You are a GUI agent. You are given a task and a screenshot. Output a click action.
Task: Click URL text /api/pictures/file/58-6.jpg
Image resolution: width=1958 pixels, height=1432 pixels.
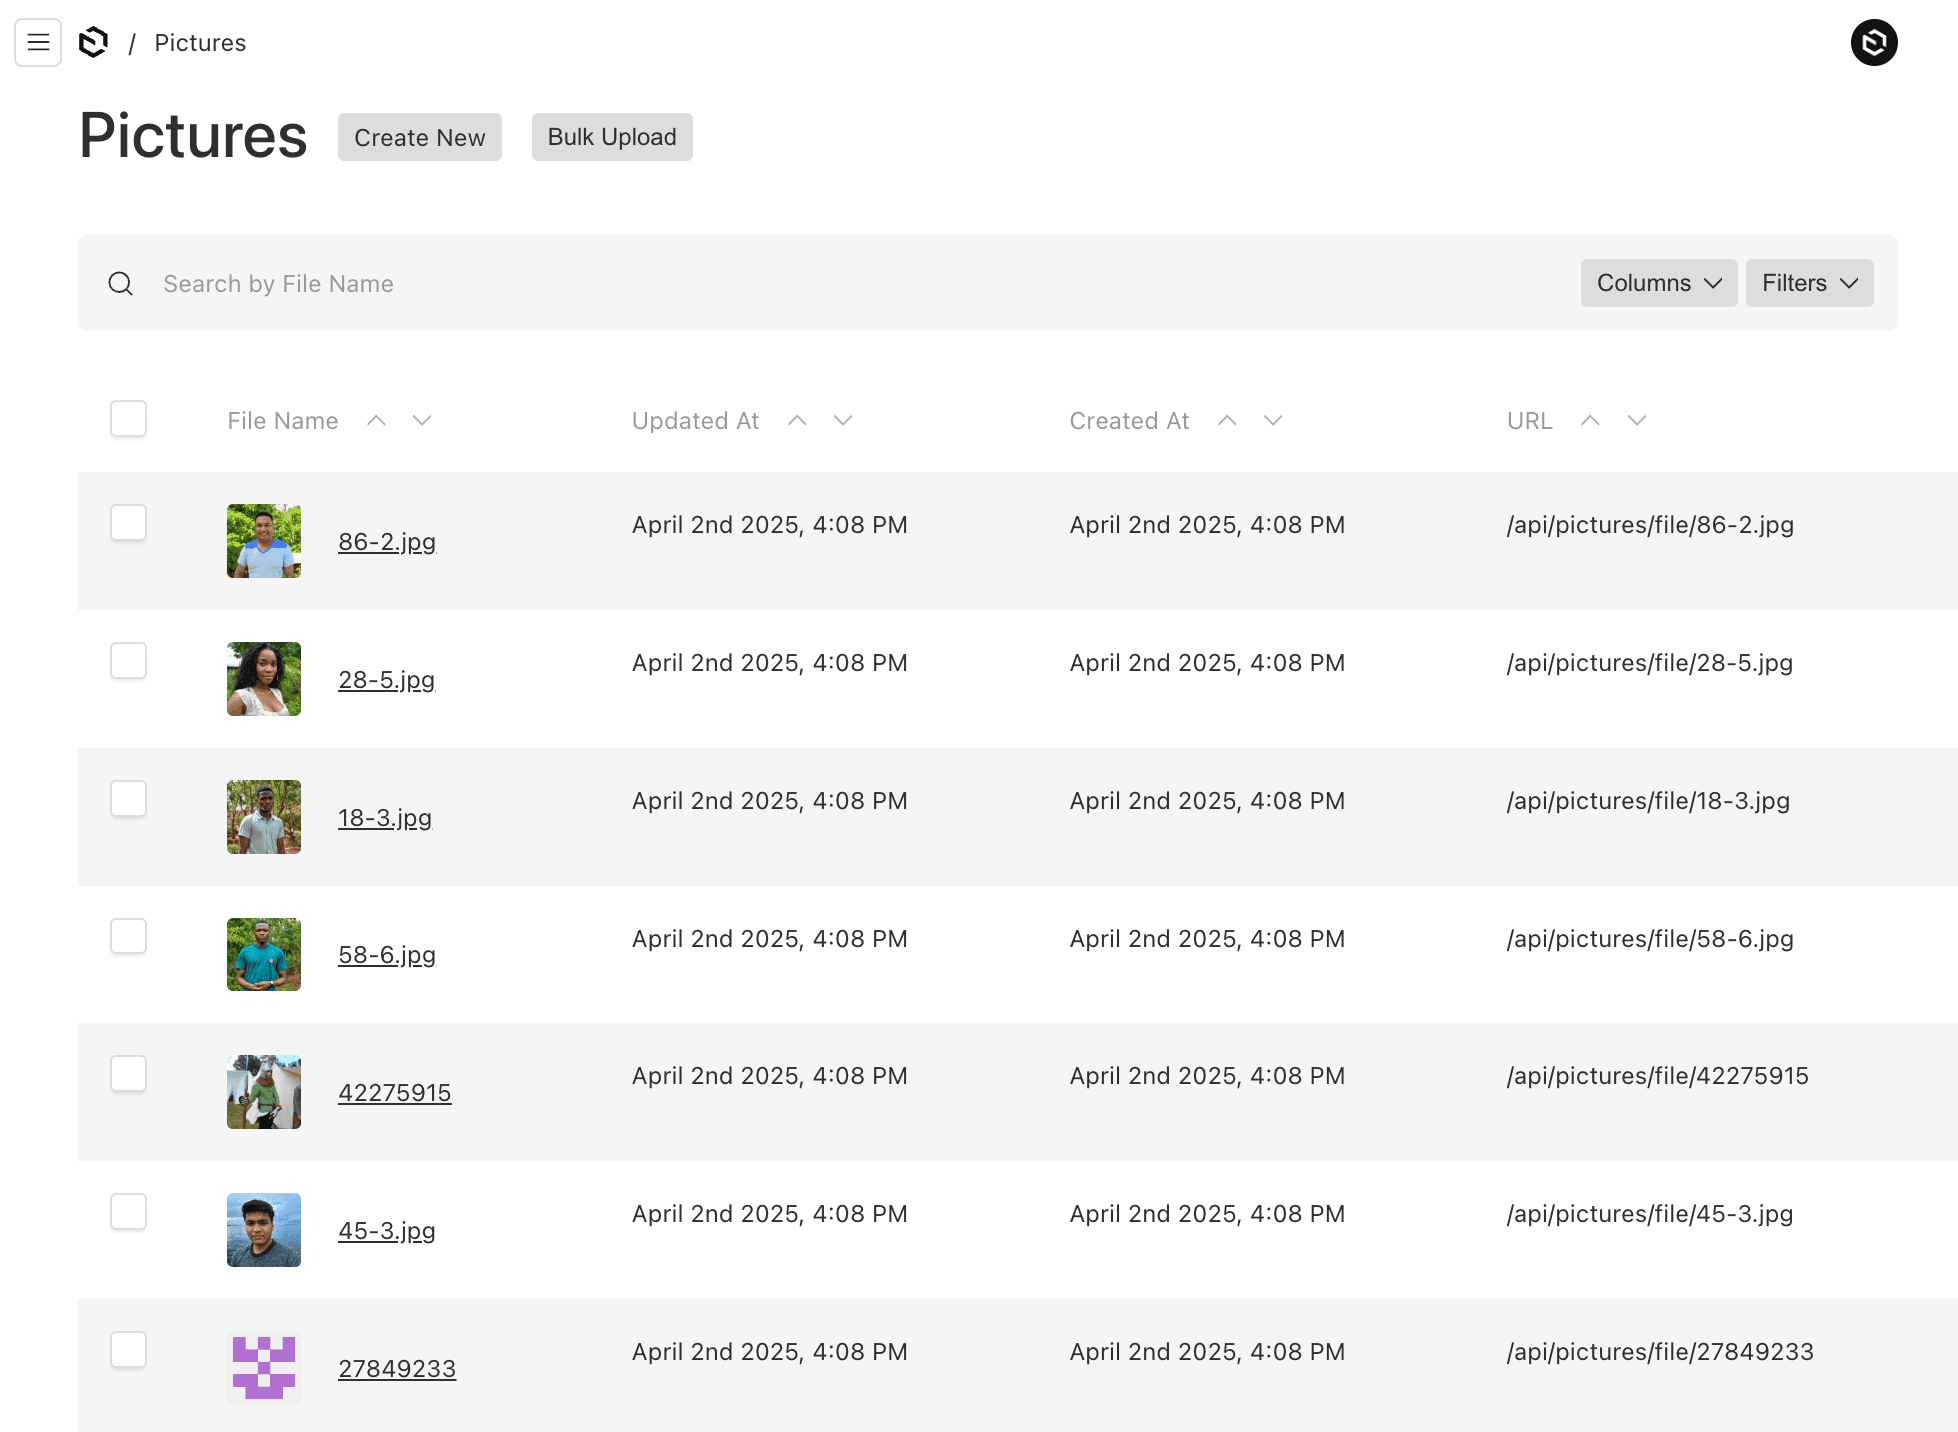pyautogui.click(x=1650, y=939)
